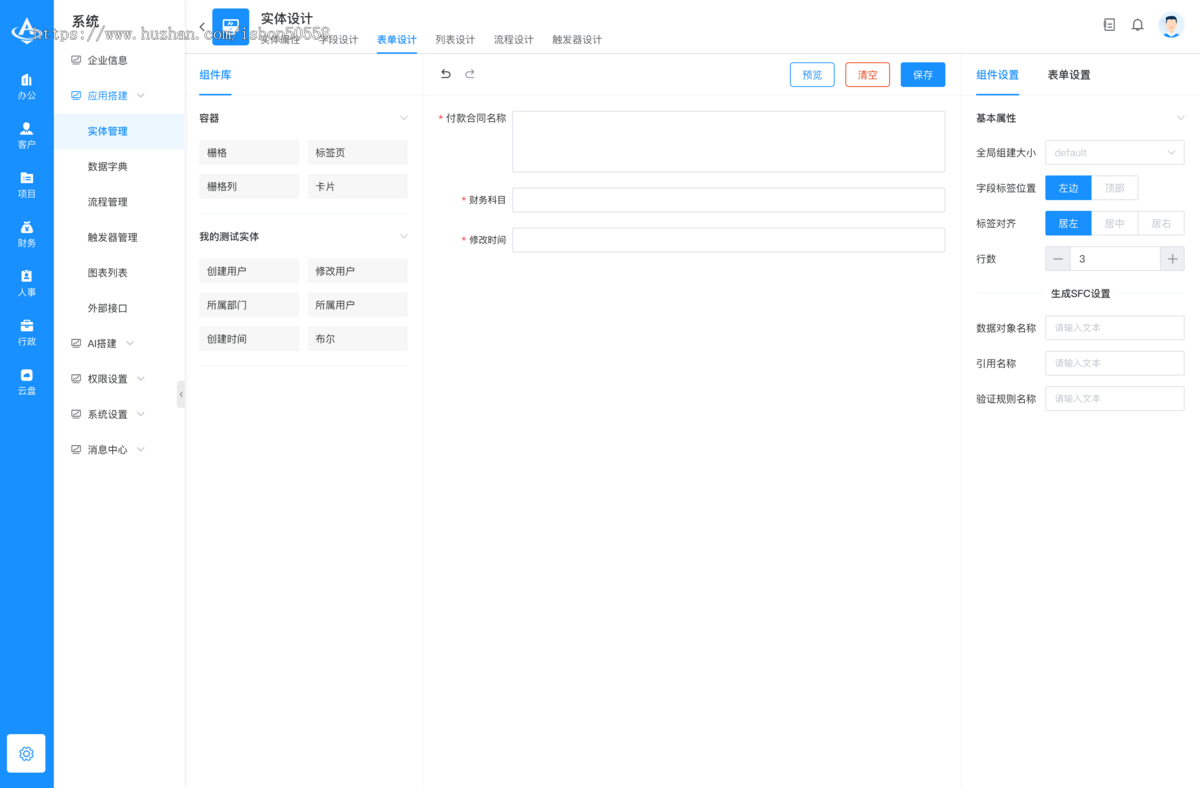1200x788 pixels.
Task: Click the 清空 clear button
Action: pos(867,75)
